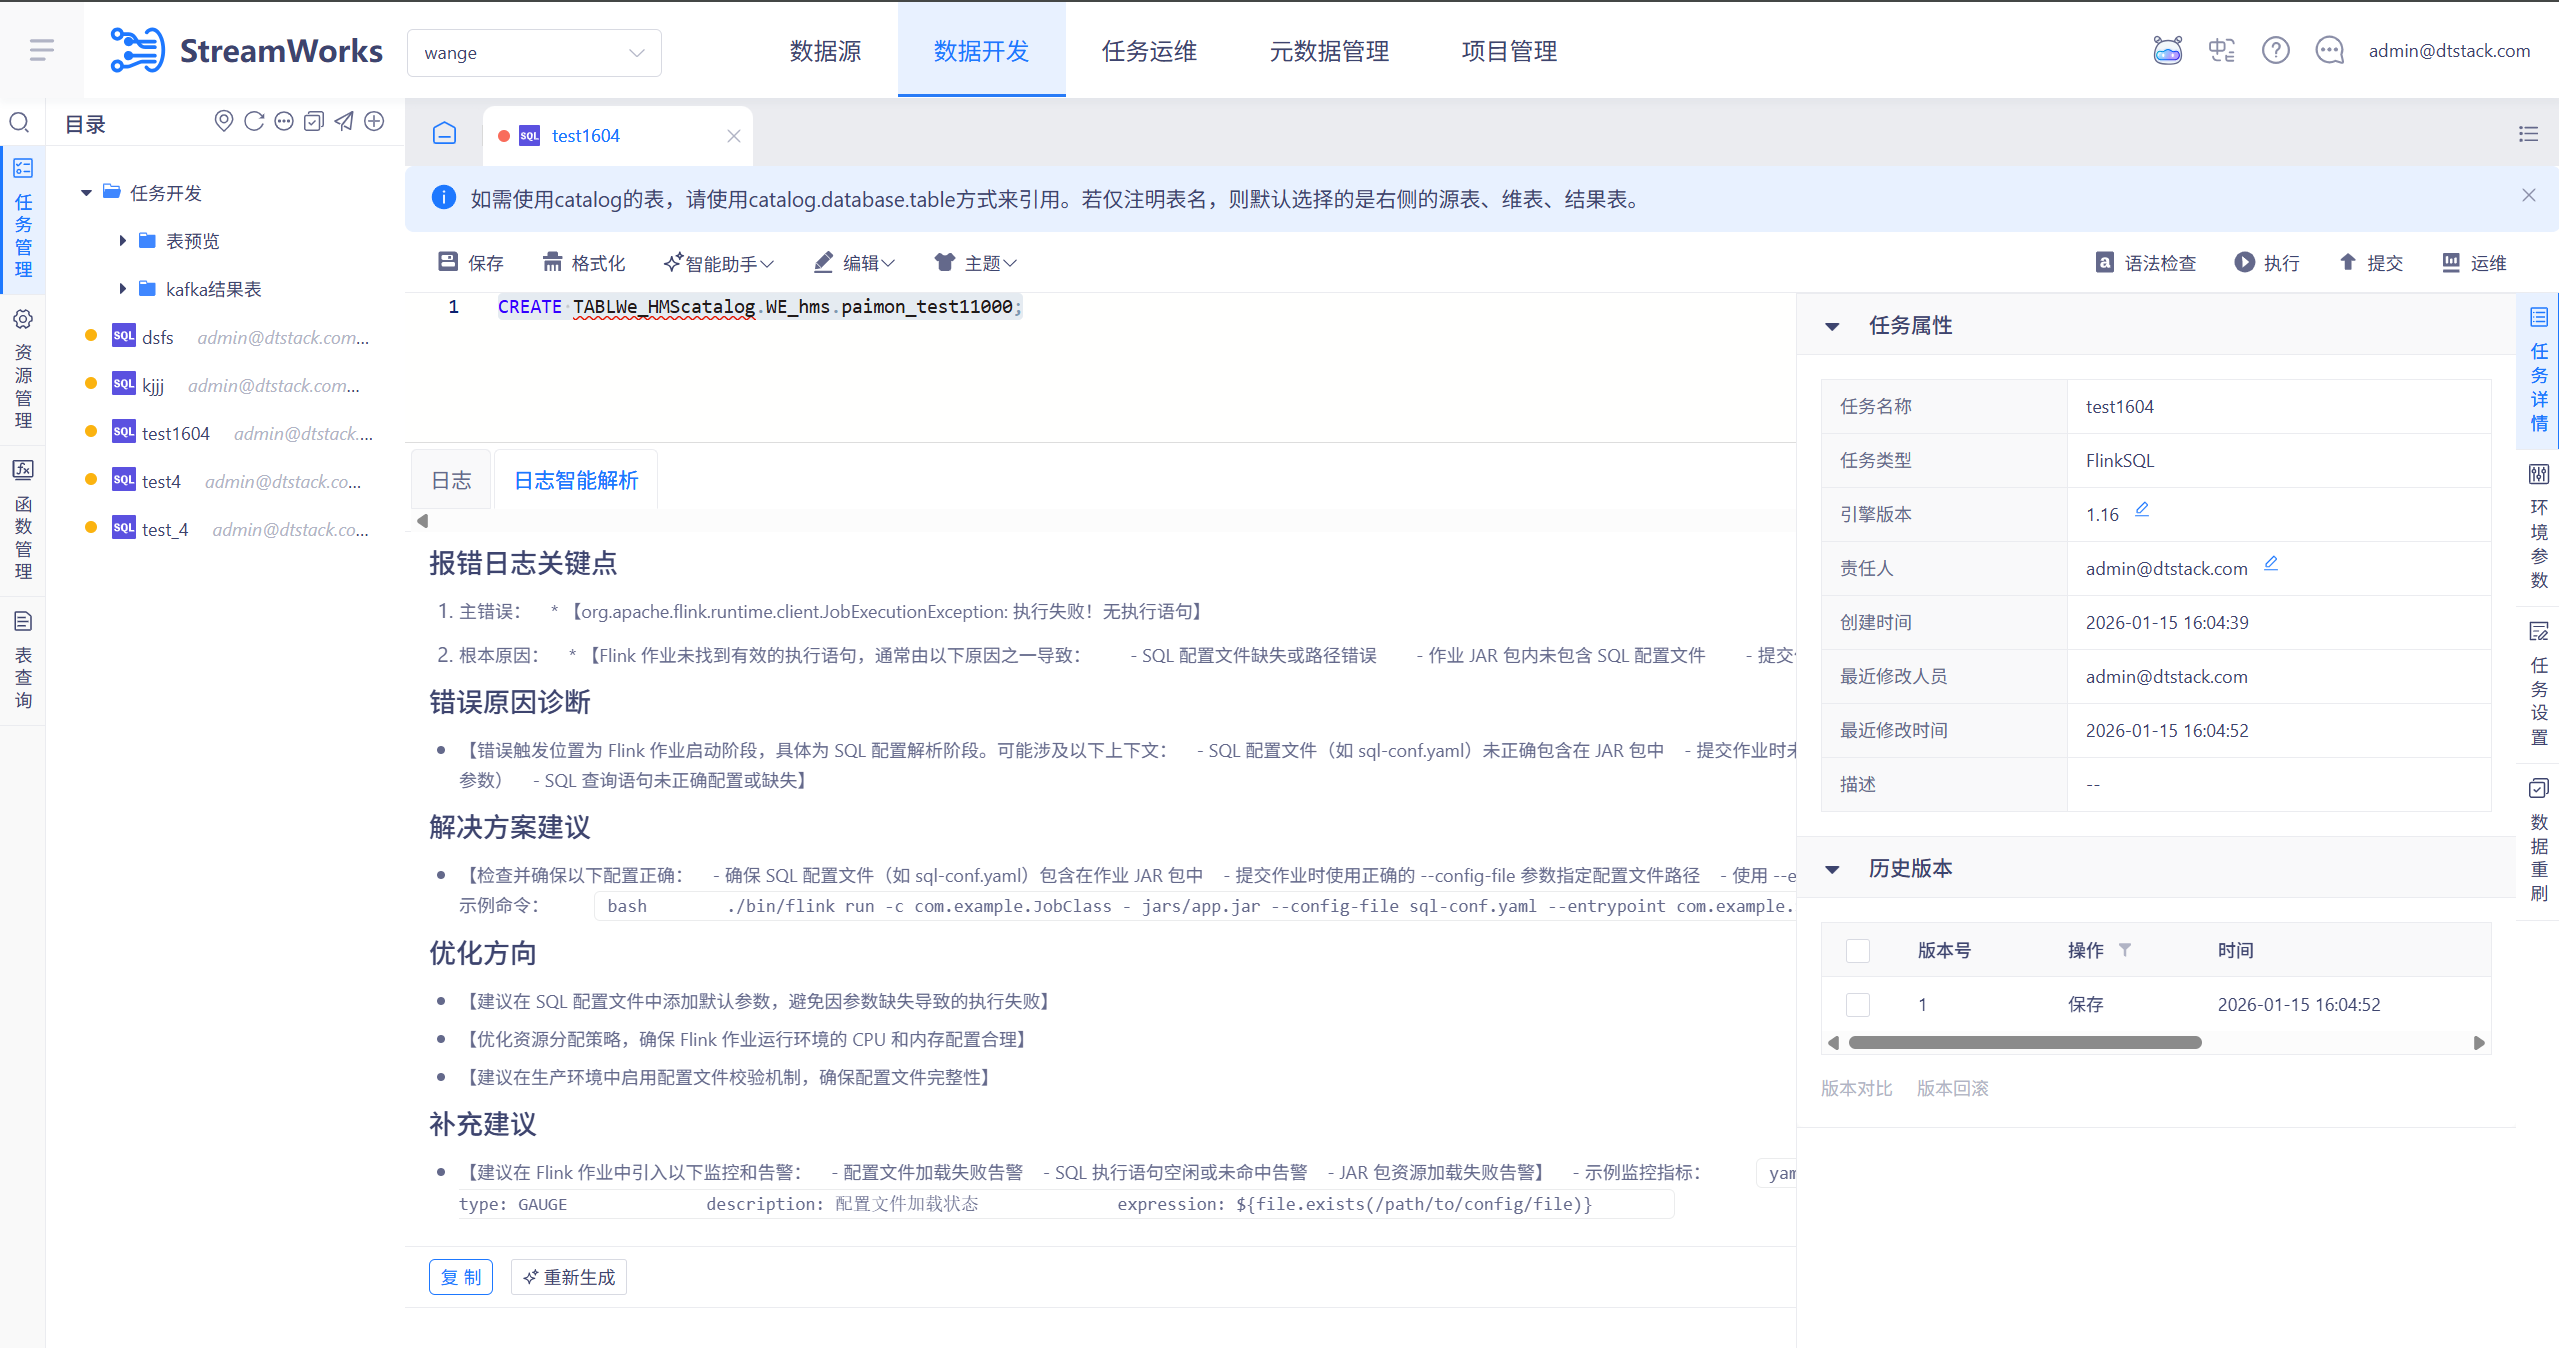2559x1348 pixels.
Task: Tick the select-all checkbox in version history header
Action: [1858, 951]
